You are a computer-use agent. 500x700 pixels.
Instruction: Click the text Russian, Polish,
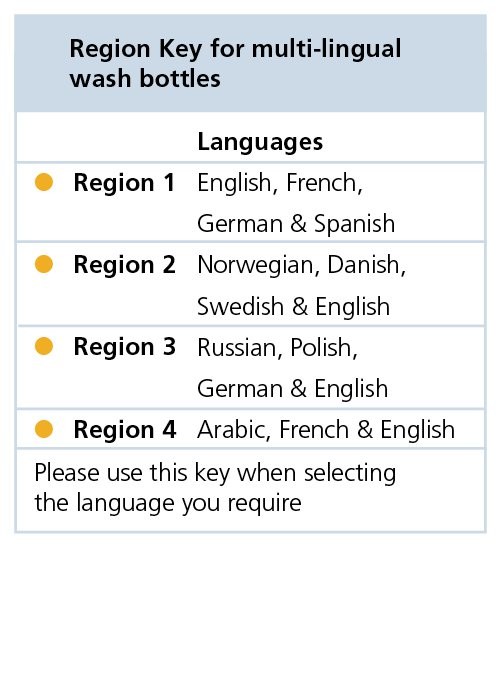coord(277,347)
